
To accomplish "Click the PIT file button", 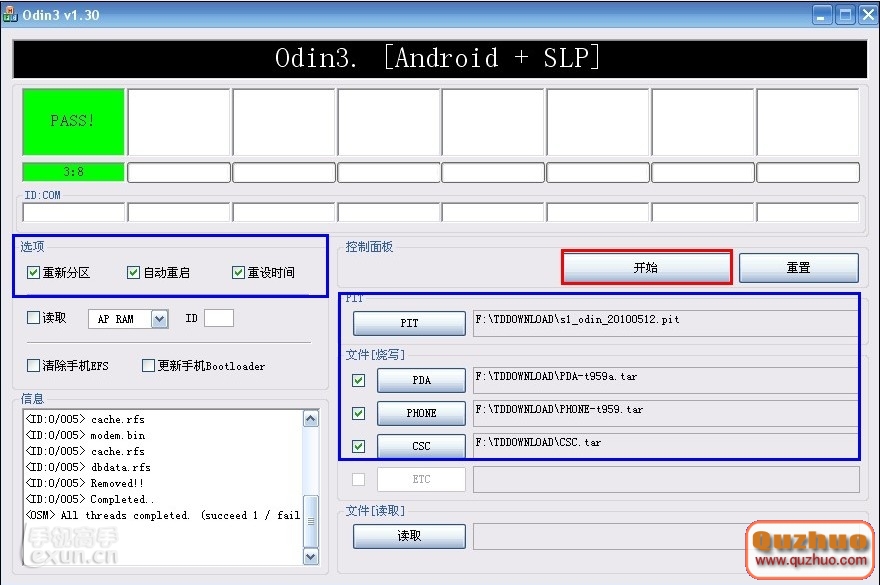I will click(409, 323).
